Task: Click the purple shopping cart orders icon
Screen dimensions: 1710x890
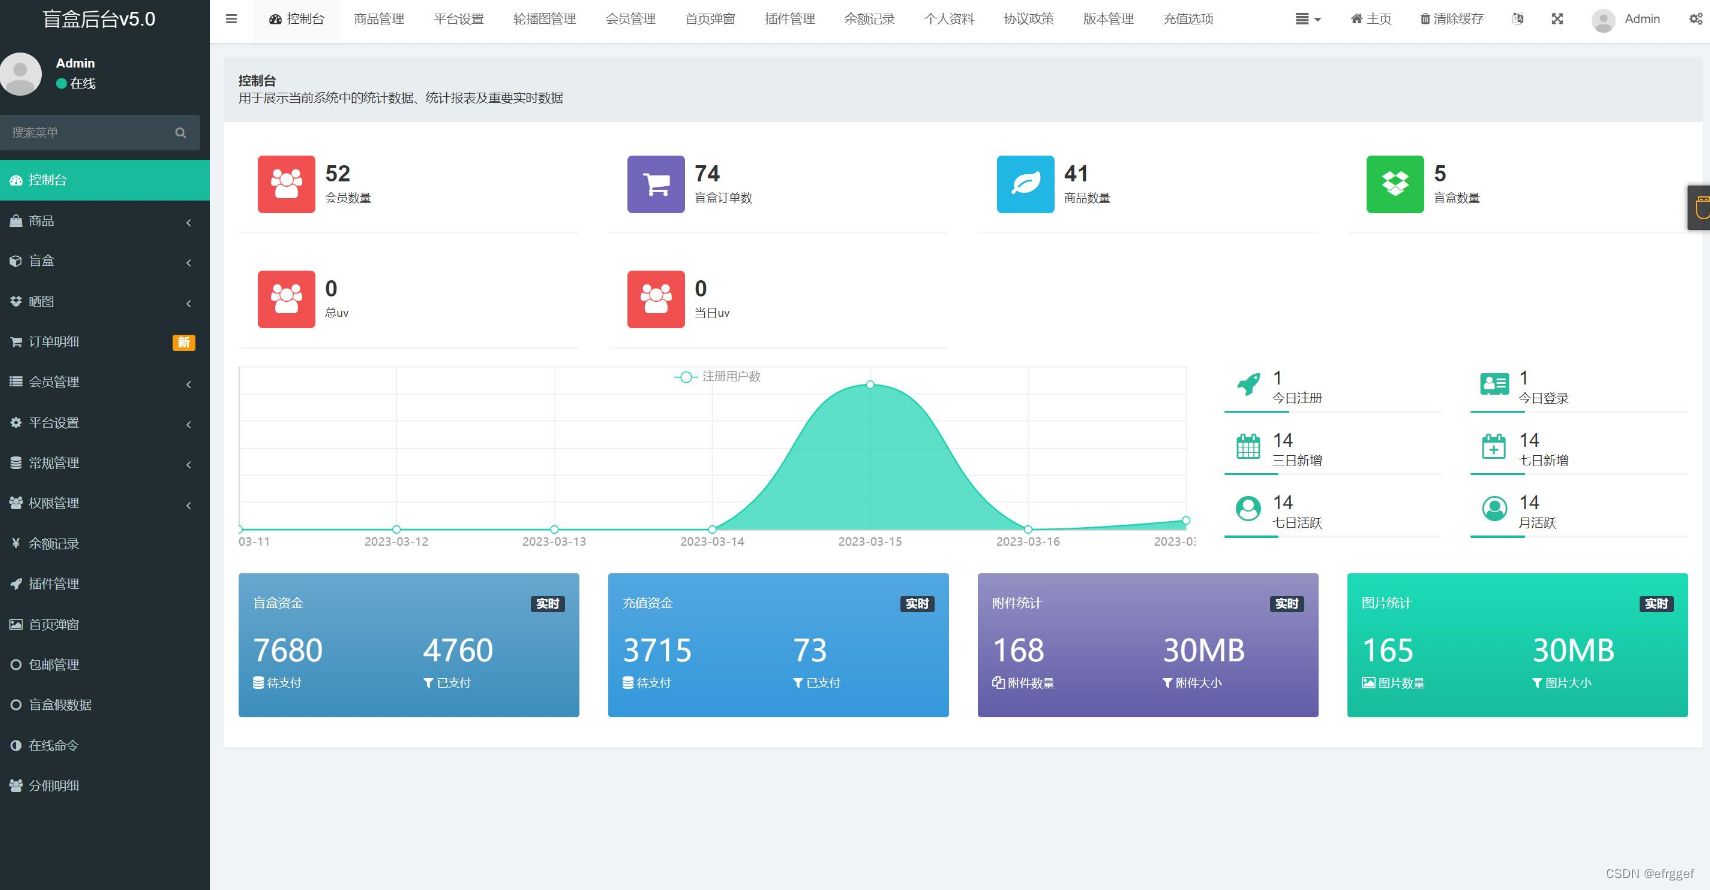Action: click(656, 184)
